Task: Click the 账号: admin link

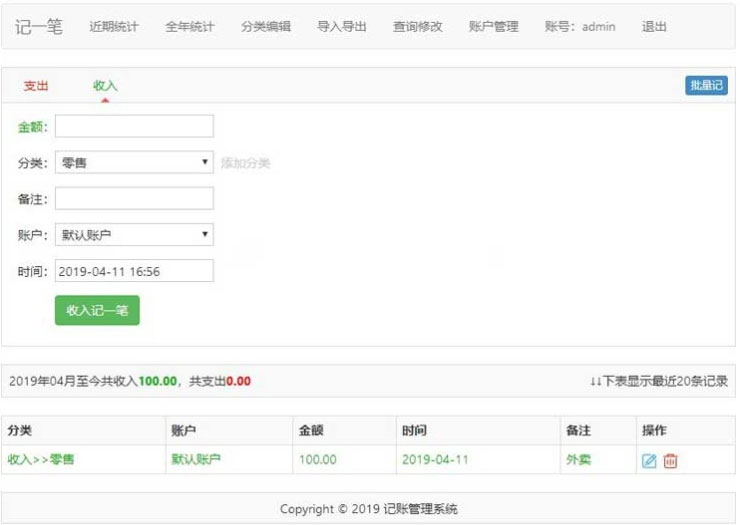Action: pyautogui.click(x=580, y=26)
